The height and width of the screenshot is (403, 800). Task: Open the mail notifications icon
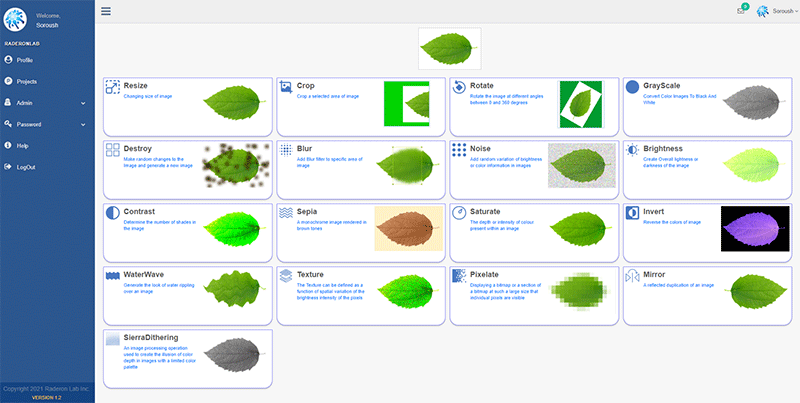(741, 11)
